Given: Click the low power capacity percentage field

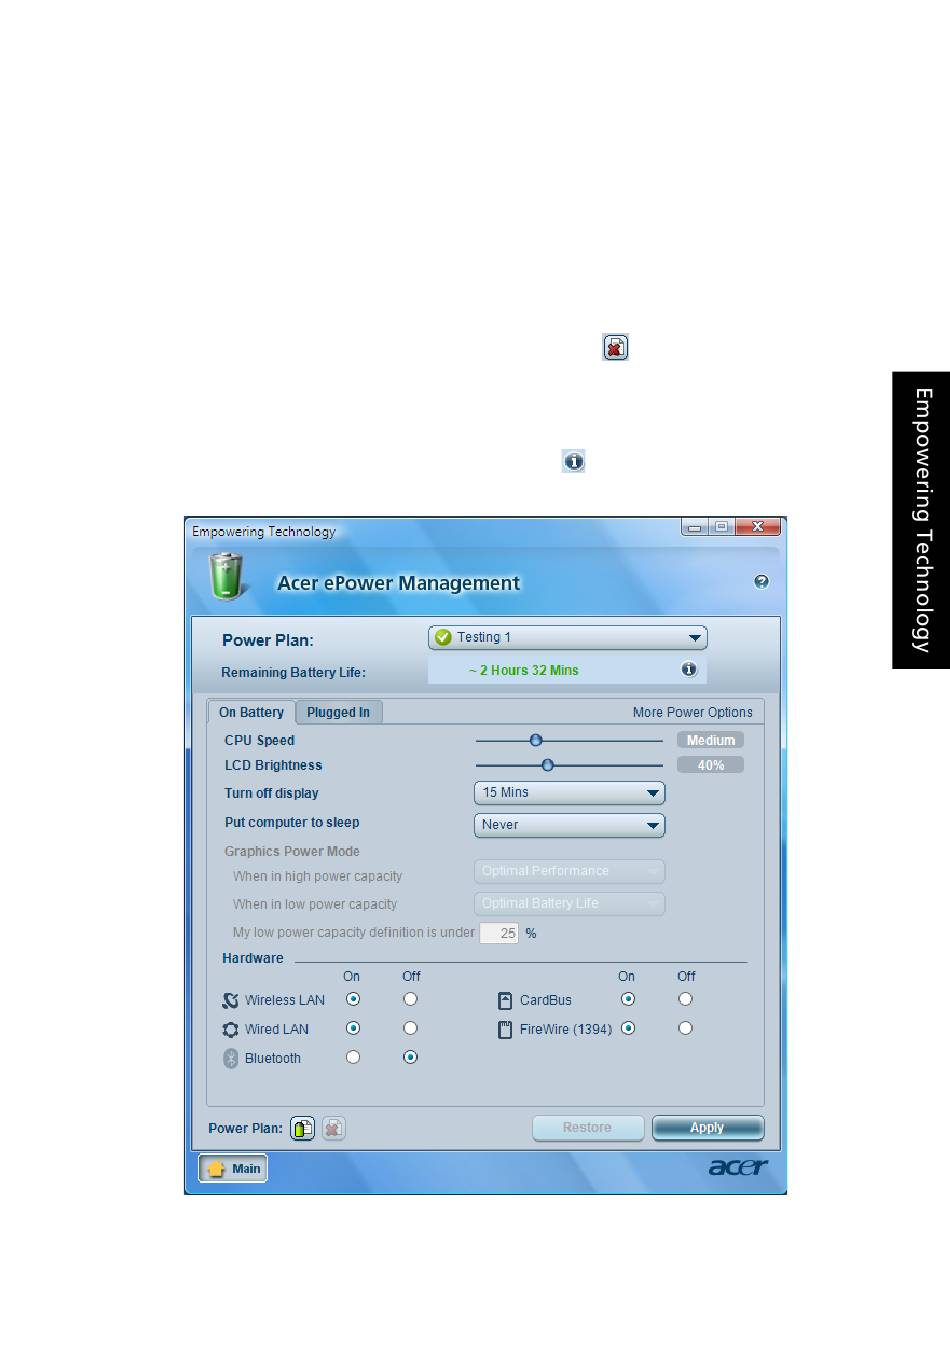Looking at the screenshot, I should pyautogui.click(x=499, y=933).
